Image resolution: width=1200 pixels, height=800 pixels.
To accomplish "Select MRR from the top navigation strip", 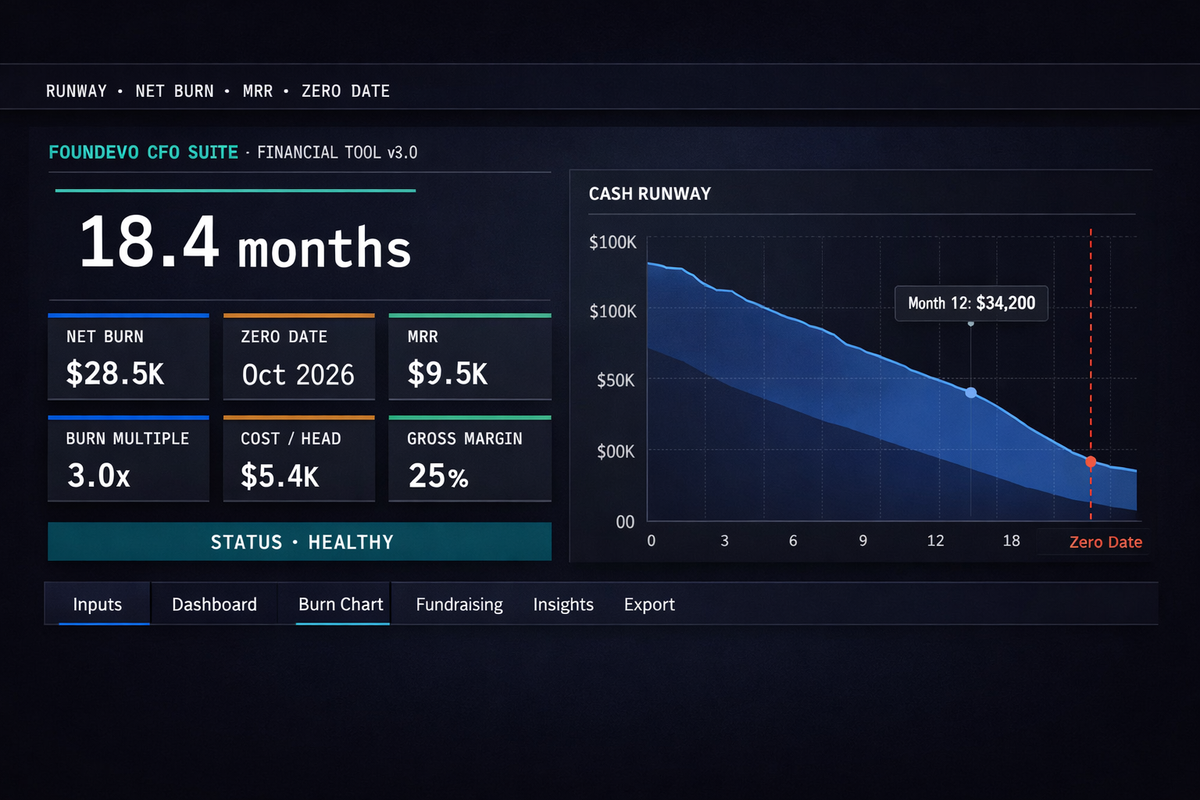I will click(258, 90).
